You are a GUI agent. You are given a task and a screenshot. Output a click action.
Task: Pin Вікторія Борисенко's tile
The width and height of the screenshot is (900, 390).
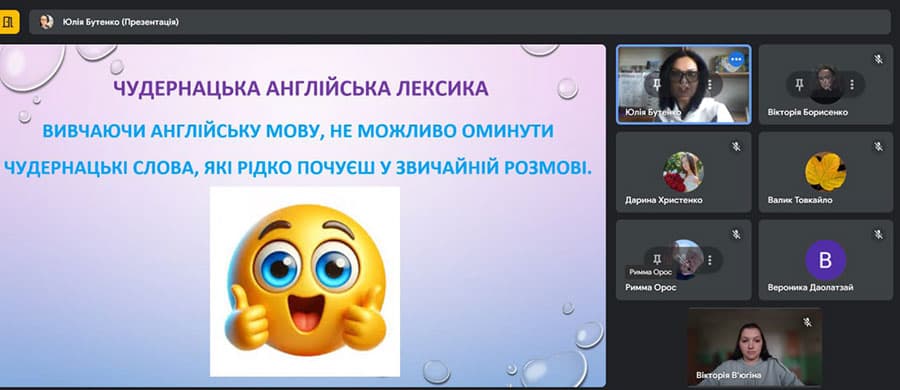pyautogui.click(x=799, y=84)
